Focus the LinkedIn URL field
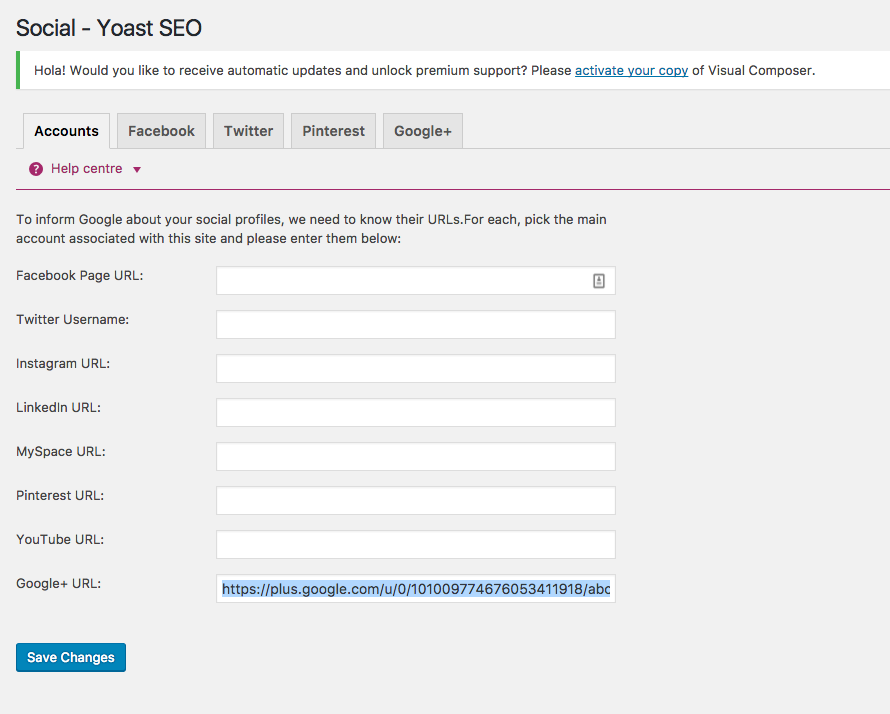This screenshot has height=714, width=890. [416, 413]
